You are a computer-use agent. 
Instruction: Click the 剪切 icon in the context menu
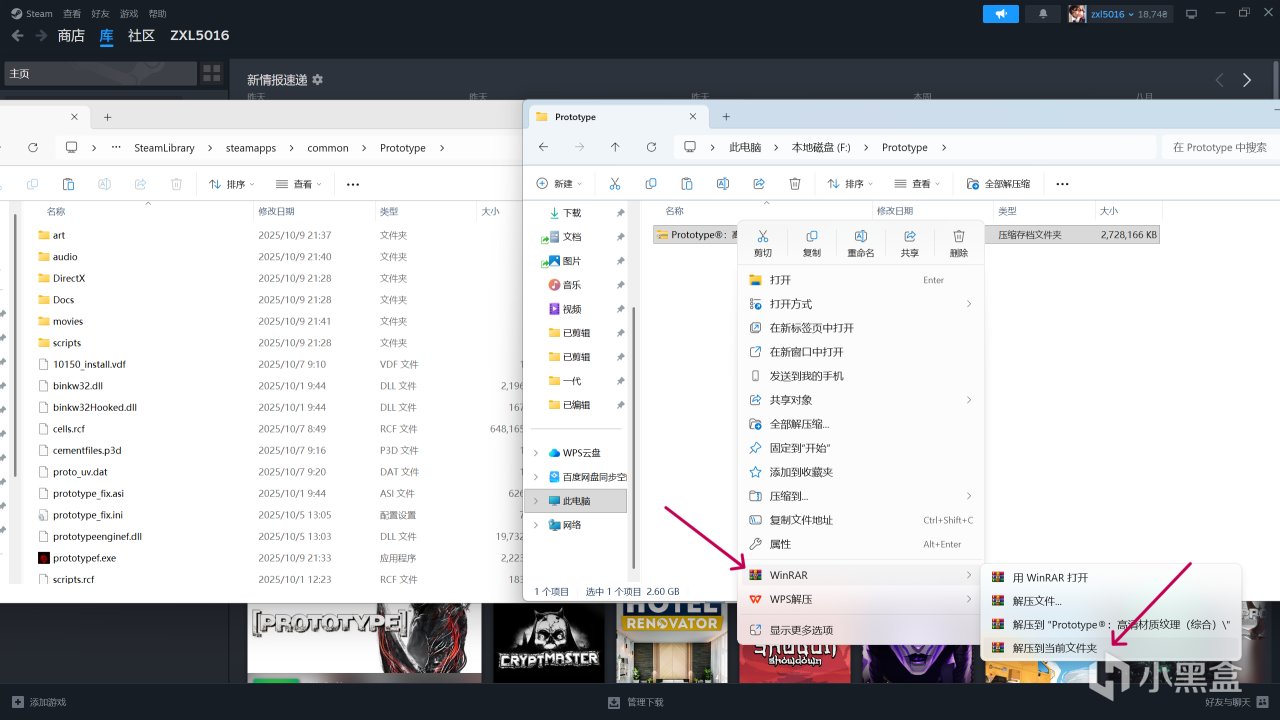[763, 243]
